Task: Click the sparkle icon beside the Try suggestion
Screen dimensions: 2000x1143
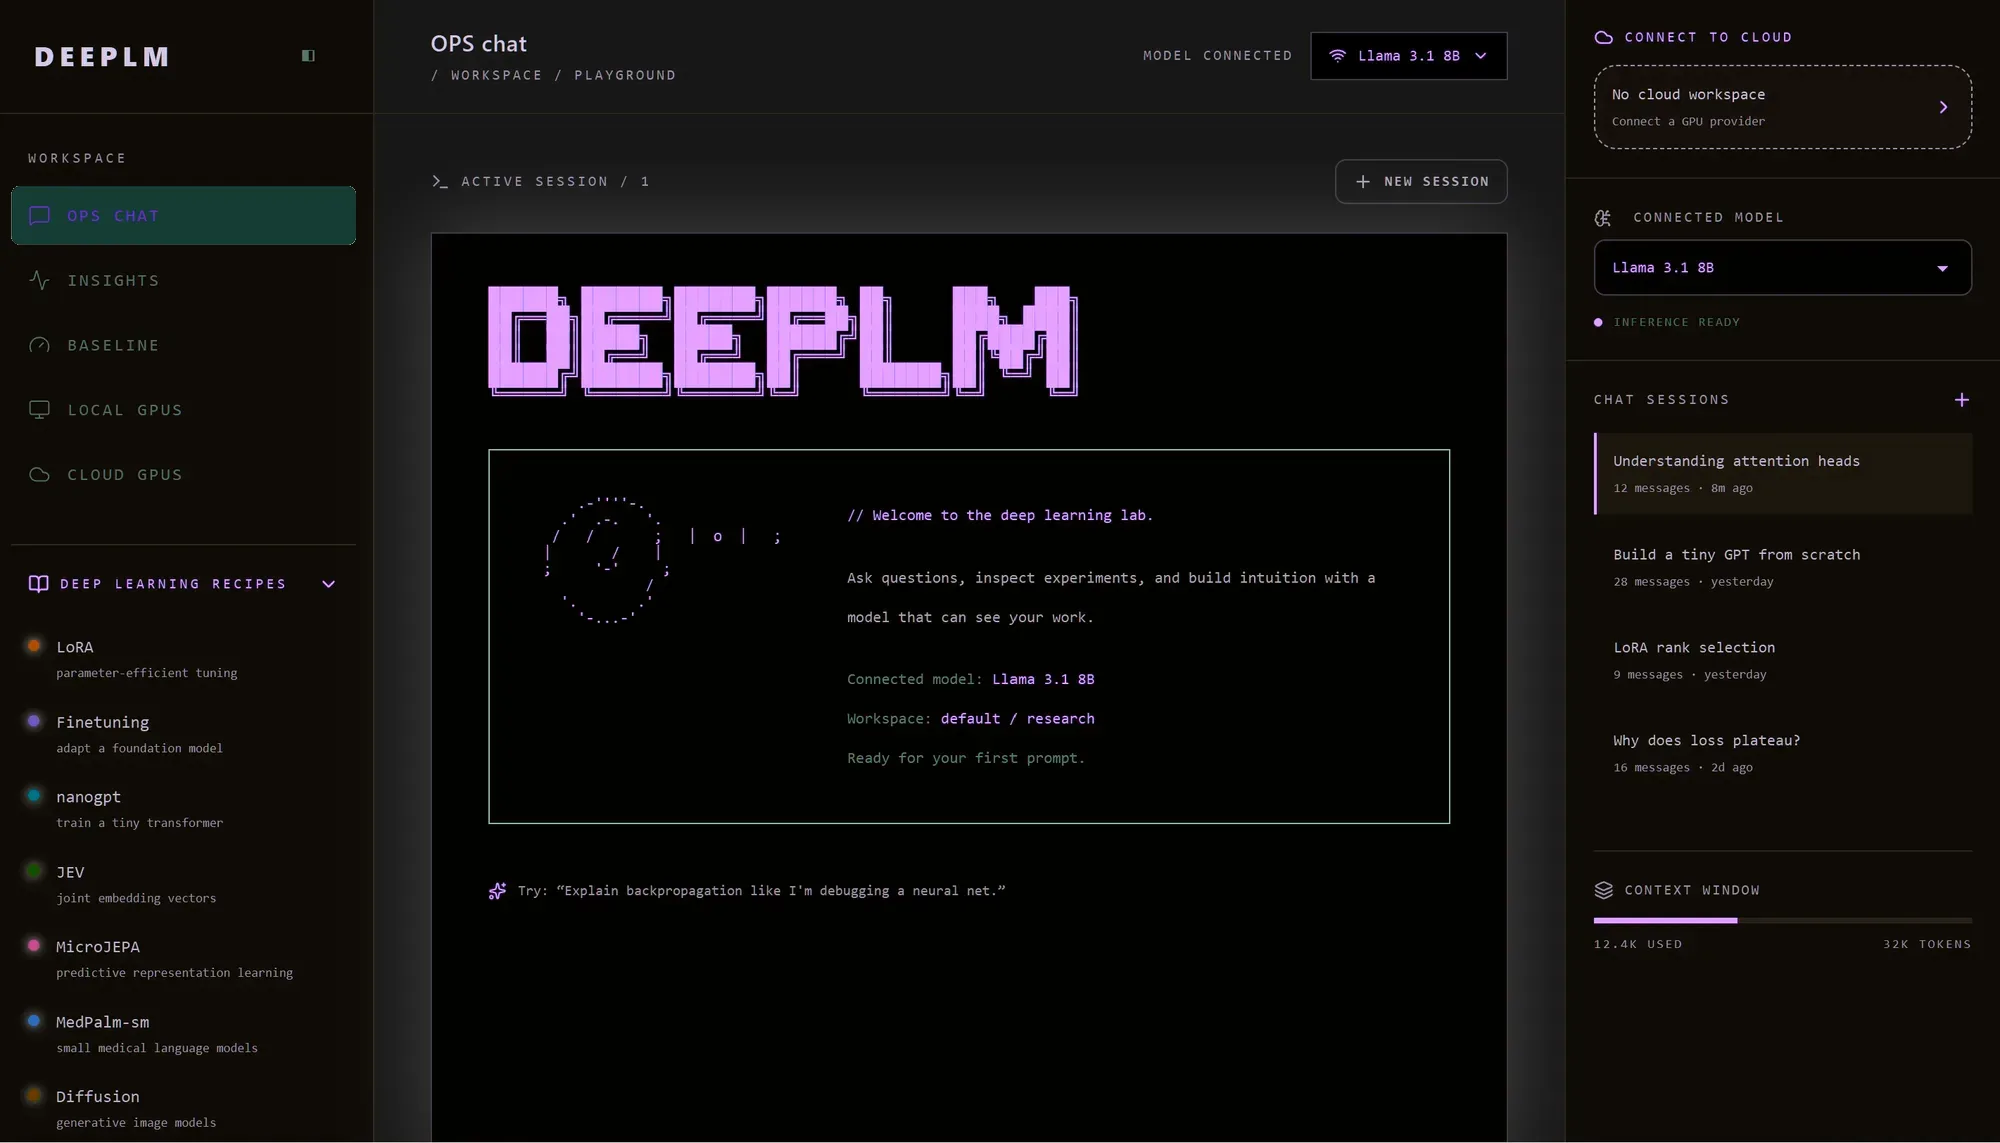Action: point(497,891)
